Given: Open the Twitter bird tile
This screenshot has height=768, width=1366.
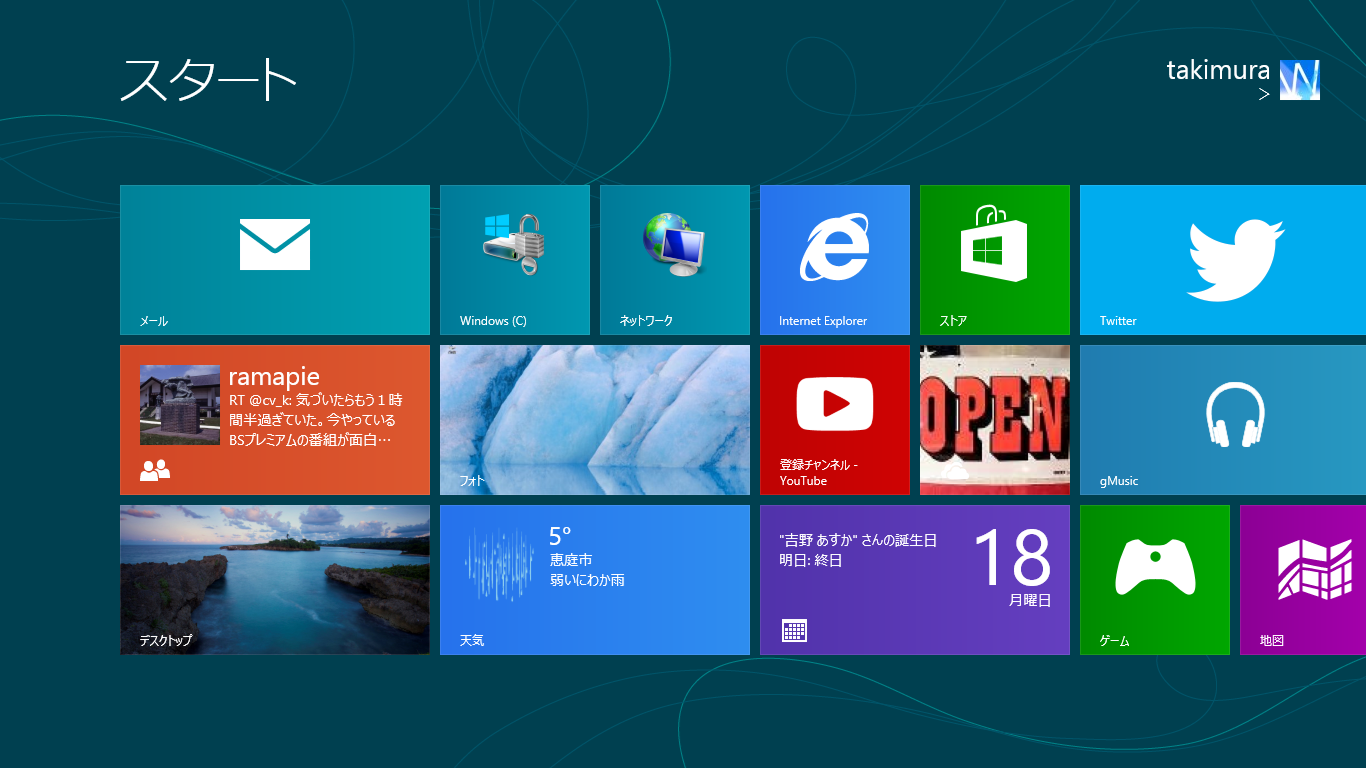Looking at the screenshot, I should pos(1223,260).
